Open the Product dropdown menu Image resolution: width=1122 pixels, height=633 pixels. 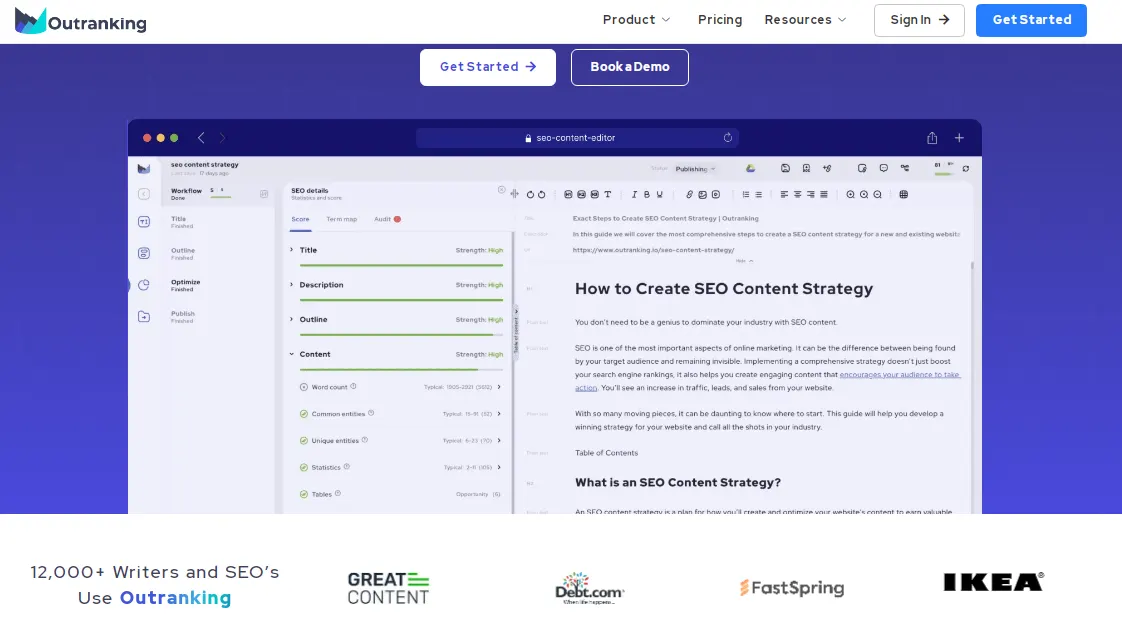tap(636, 20)
